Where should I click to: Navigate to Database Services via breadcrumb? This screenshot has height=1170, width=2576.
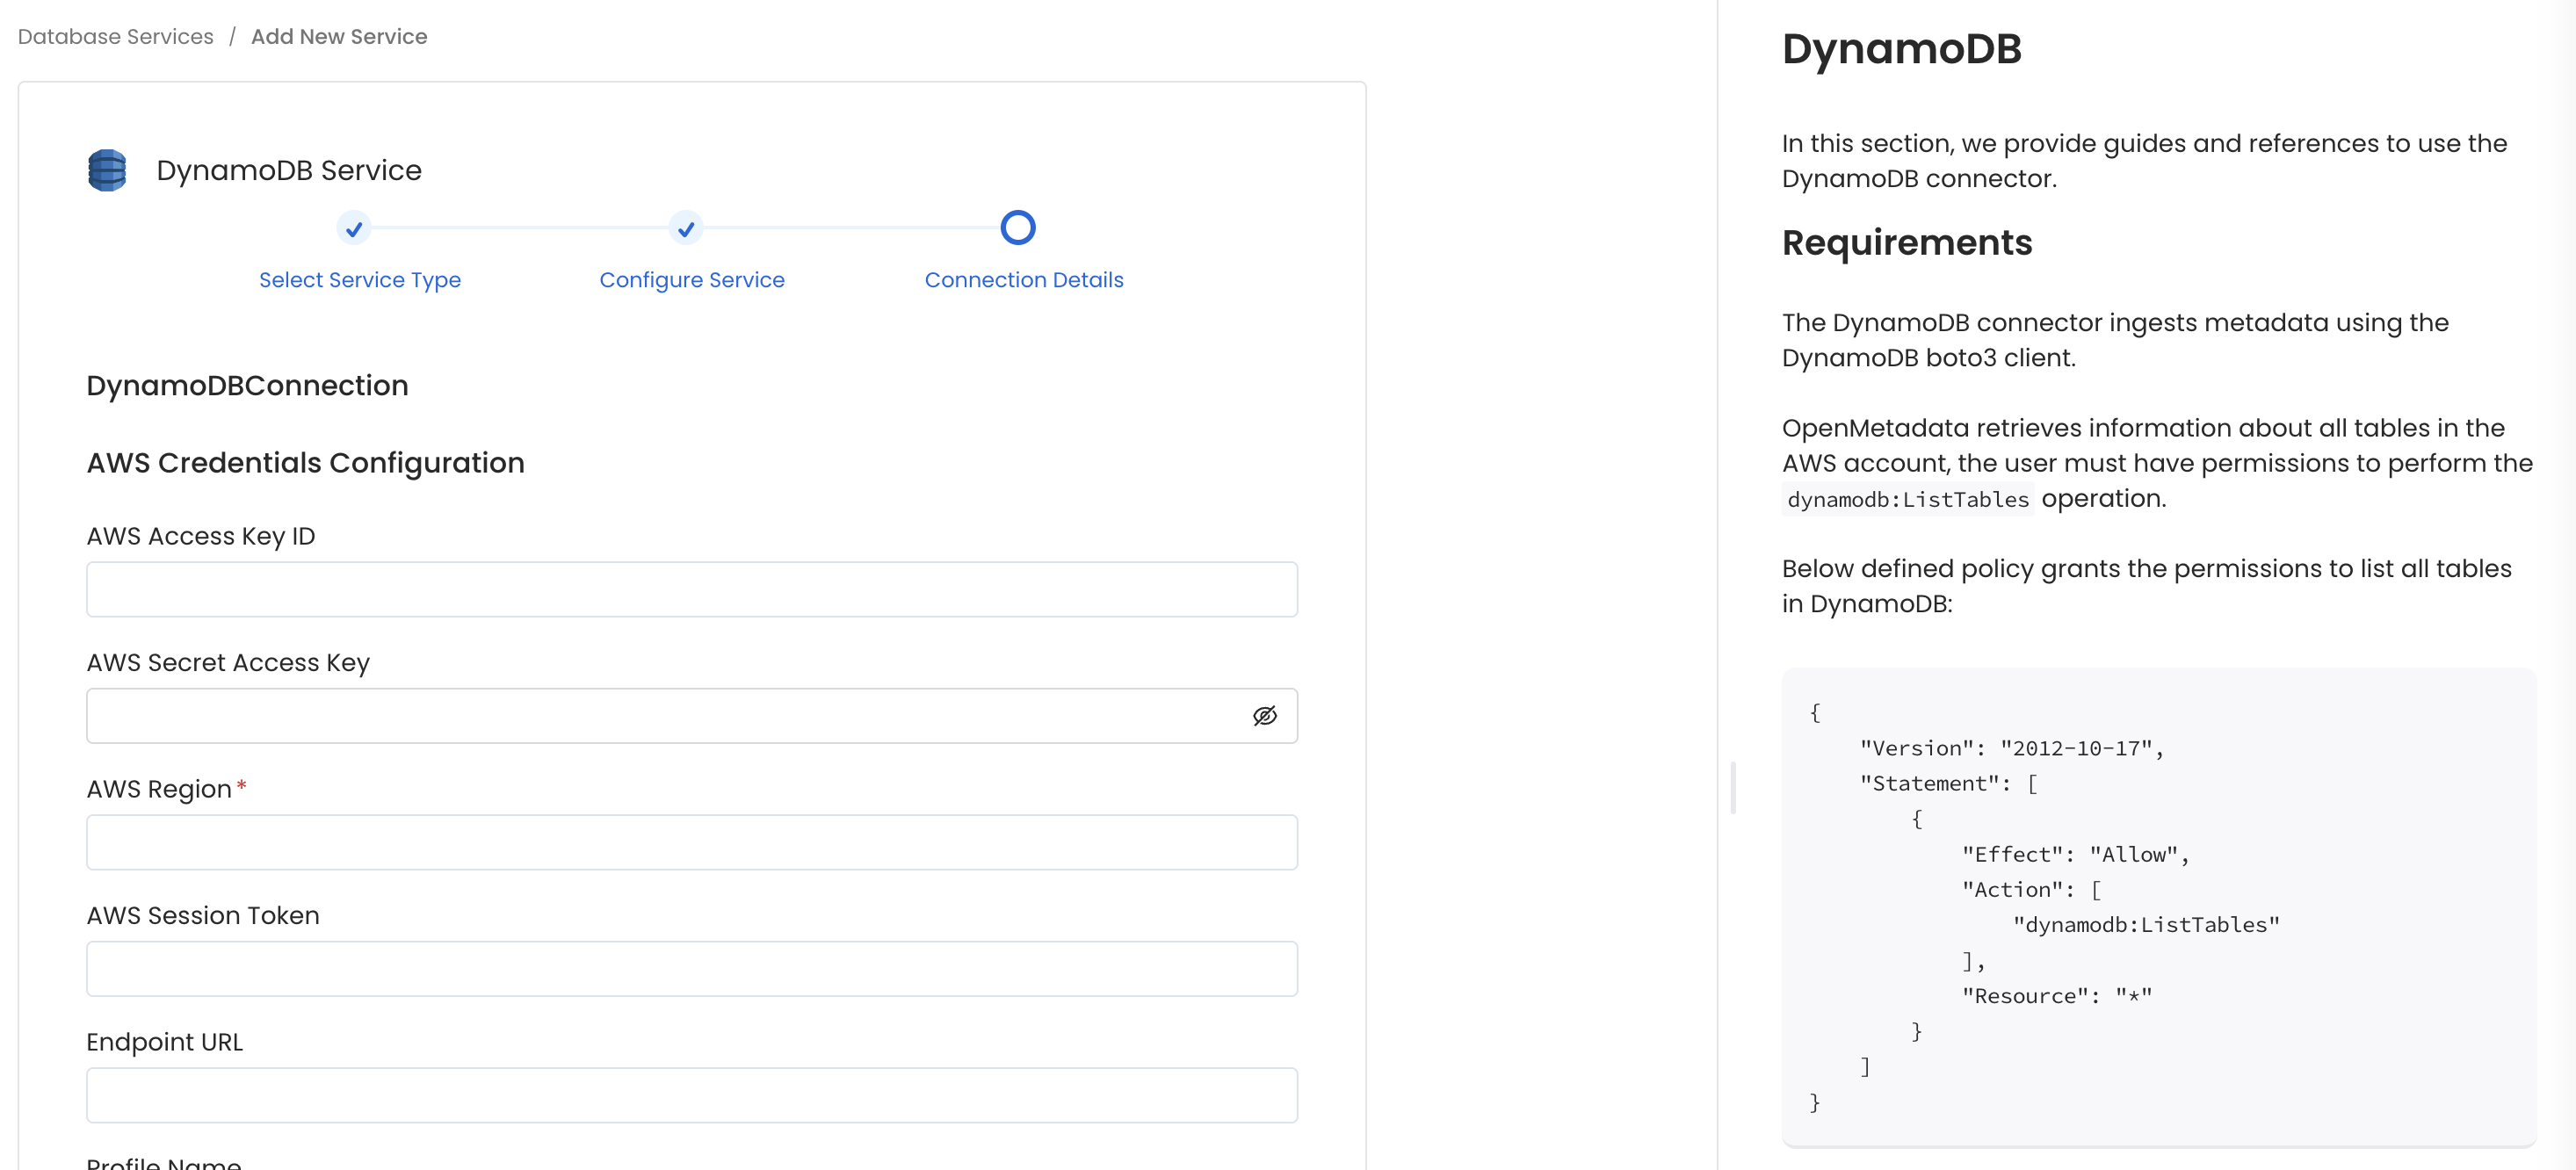(x=114, y=36)
